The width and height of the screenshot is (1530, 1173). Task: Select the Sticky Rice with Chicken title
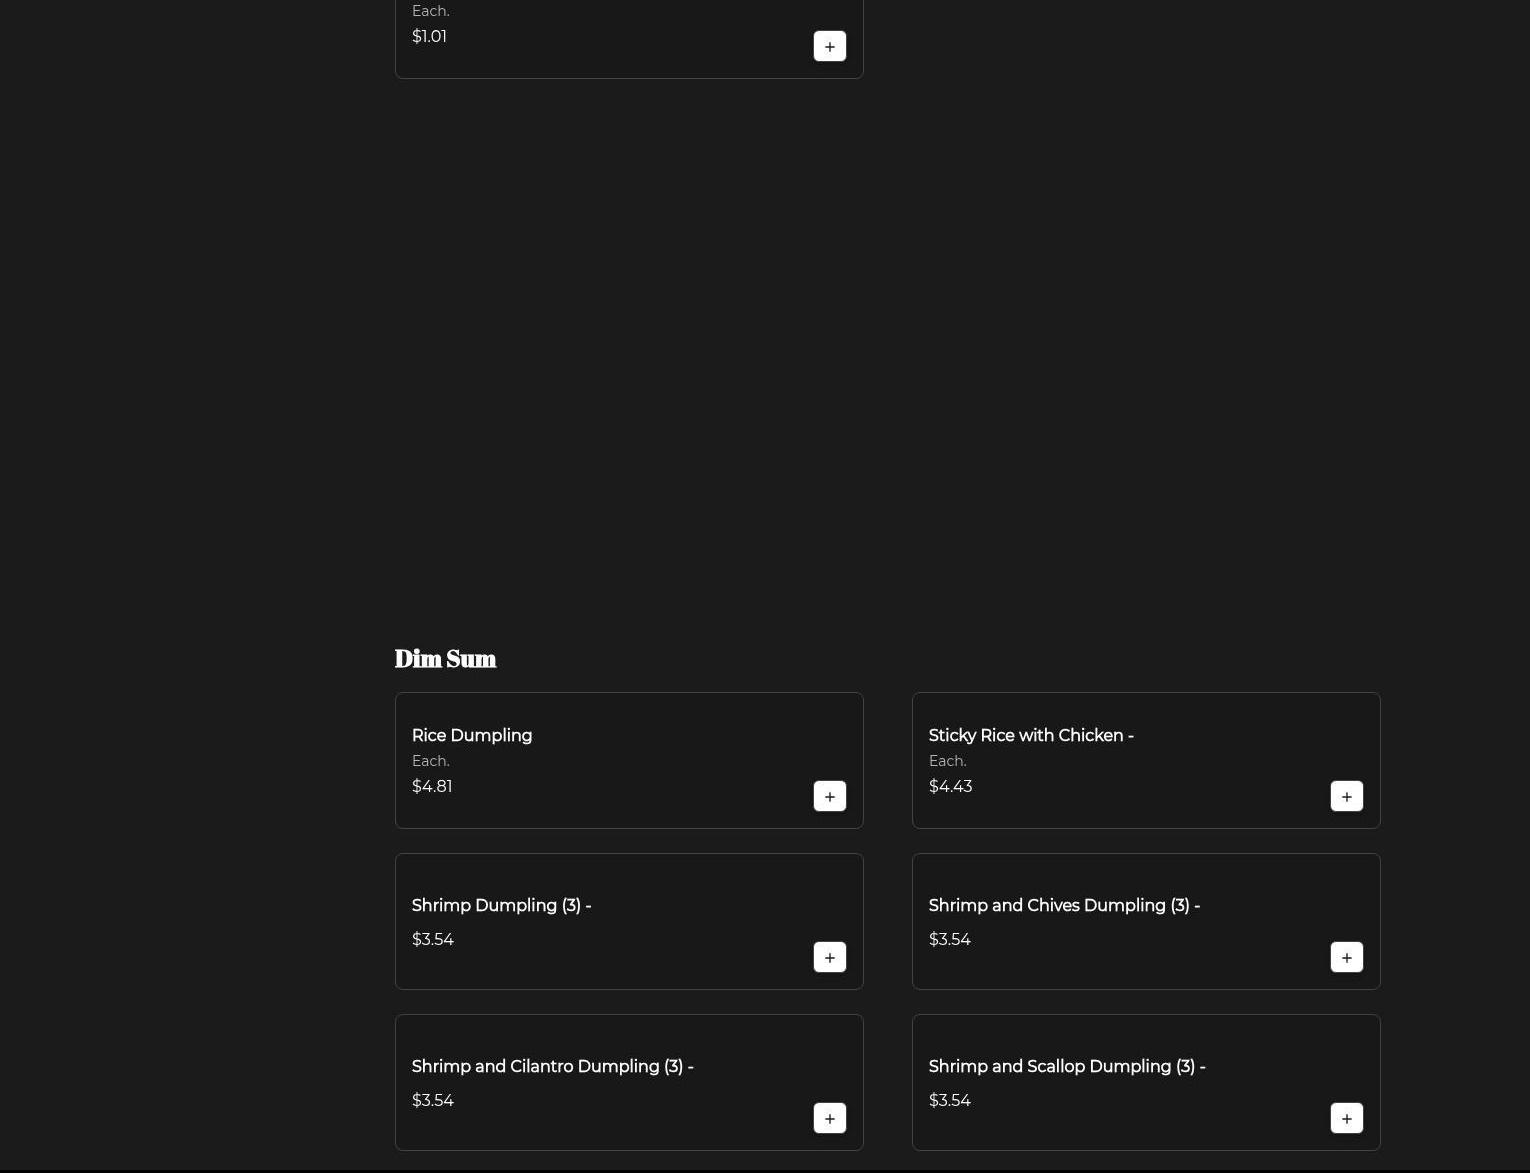[1030, 735]
